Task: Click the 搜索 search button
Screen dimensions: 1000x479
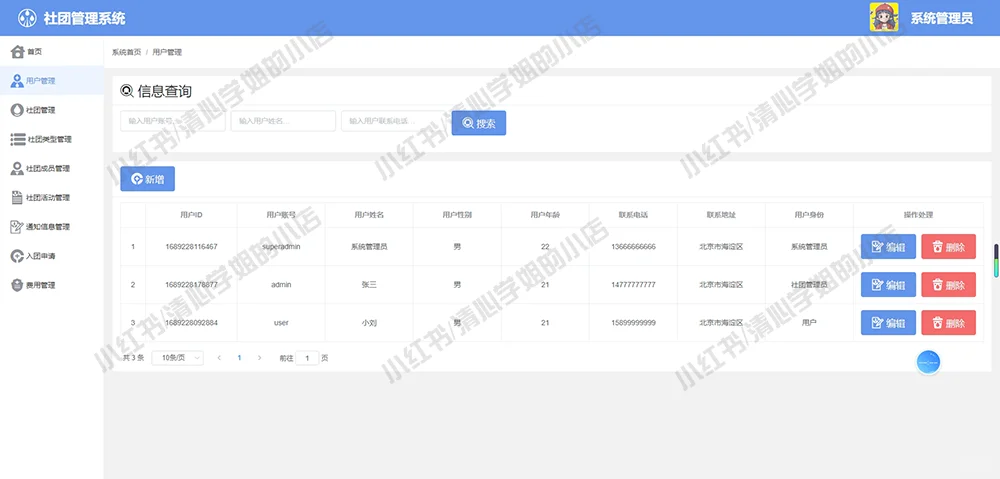Action: pos(479,123)
